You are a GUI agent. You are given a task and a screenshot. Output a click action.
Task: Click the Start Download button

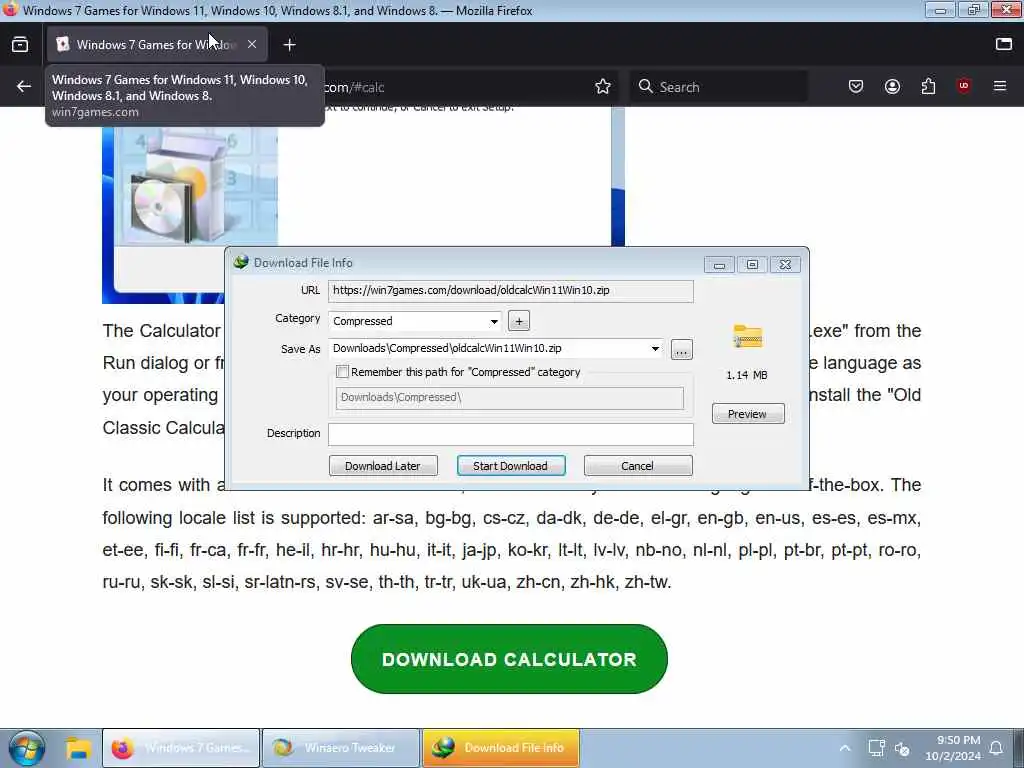click(511, 466)
